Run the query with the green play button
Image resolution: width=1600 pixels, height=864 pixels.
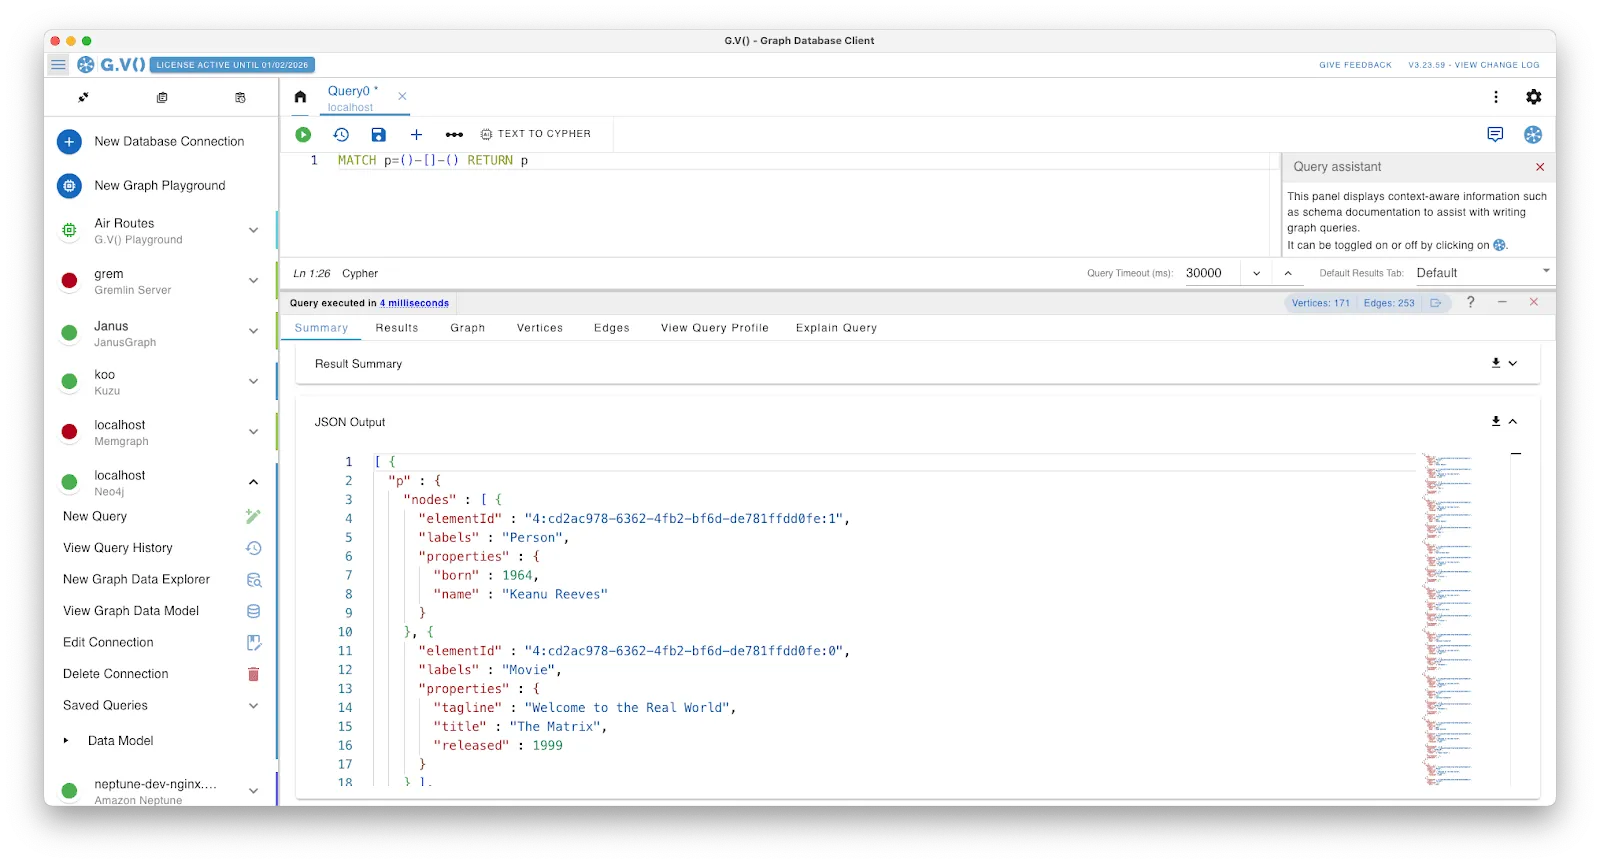point(303,135)
